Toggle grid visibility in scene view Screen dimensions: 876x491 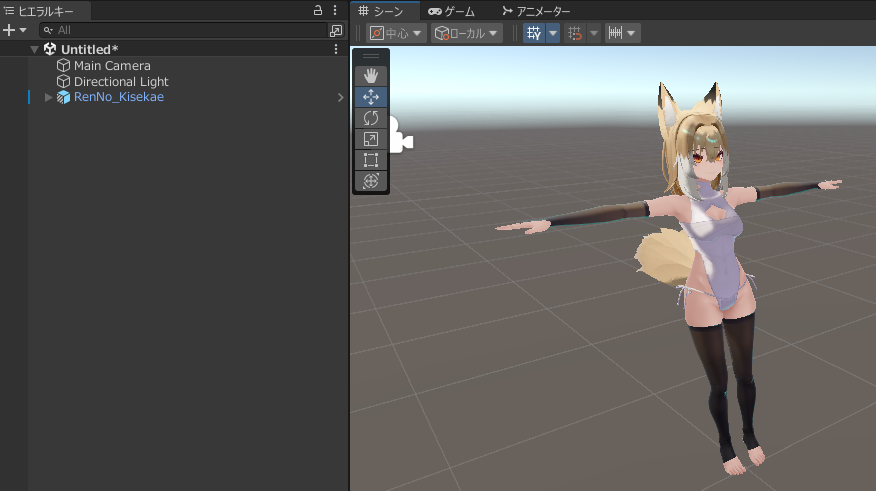tap(533, 33)
